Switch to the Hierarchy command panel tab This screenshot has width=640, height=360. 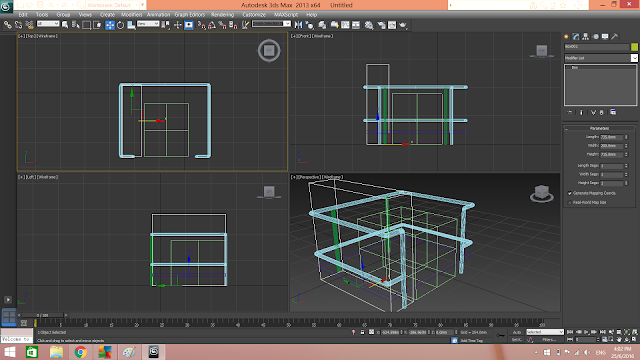(586, 37)
